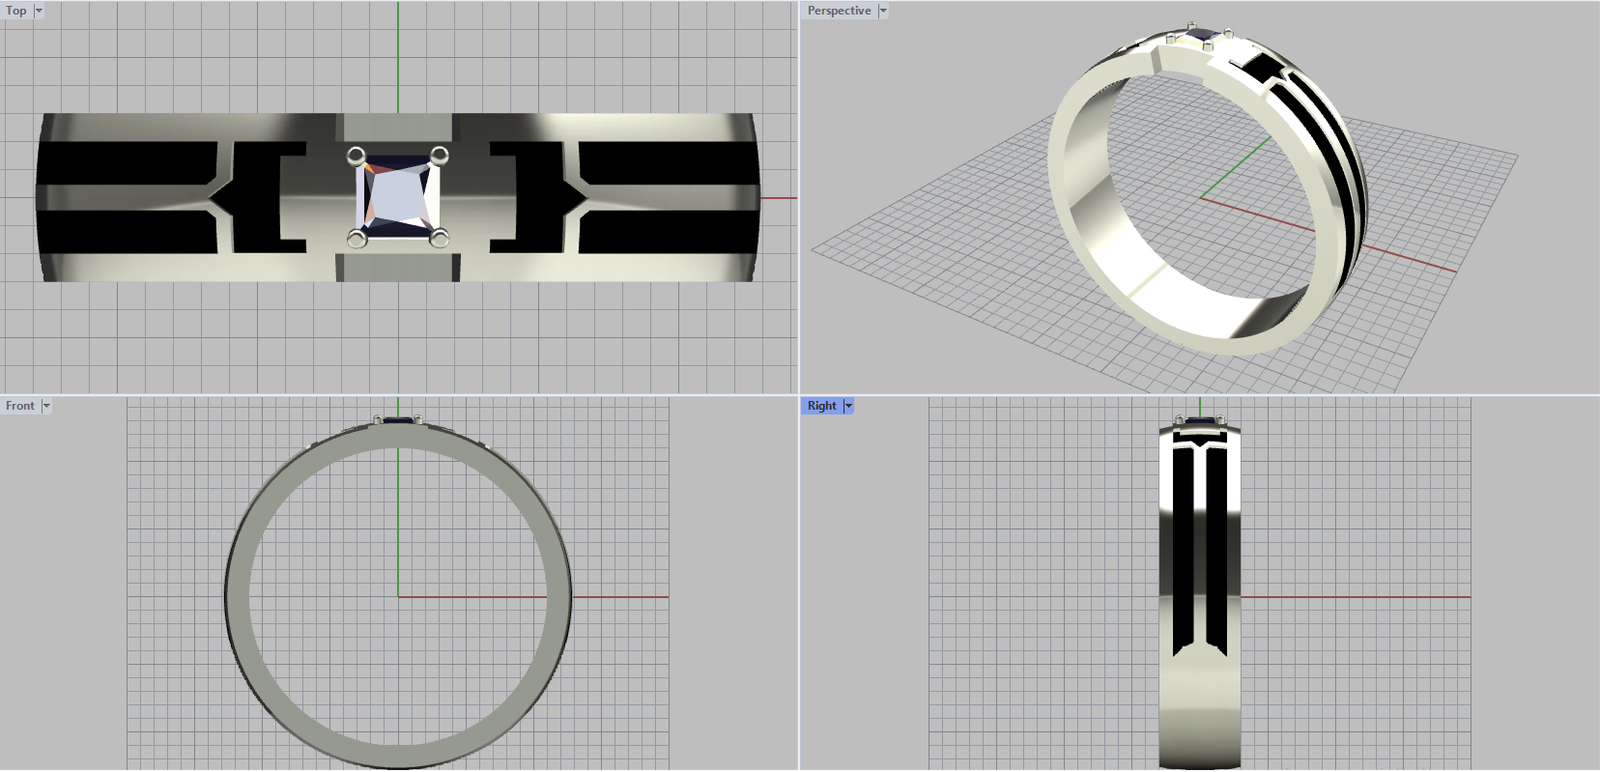Click the Top viewport title label

pyautogui.click(x=16, y=11)
